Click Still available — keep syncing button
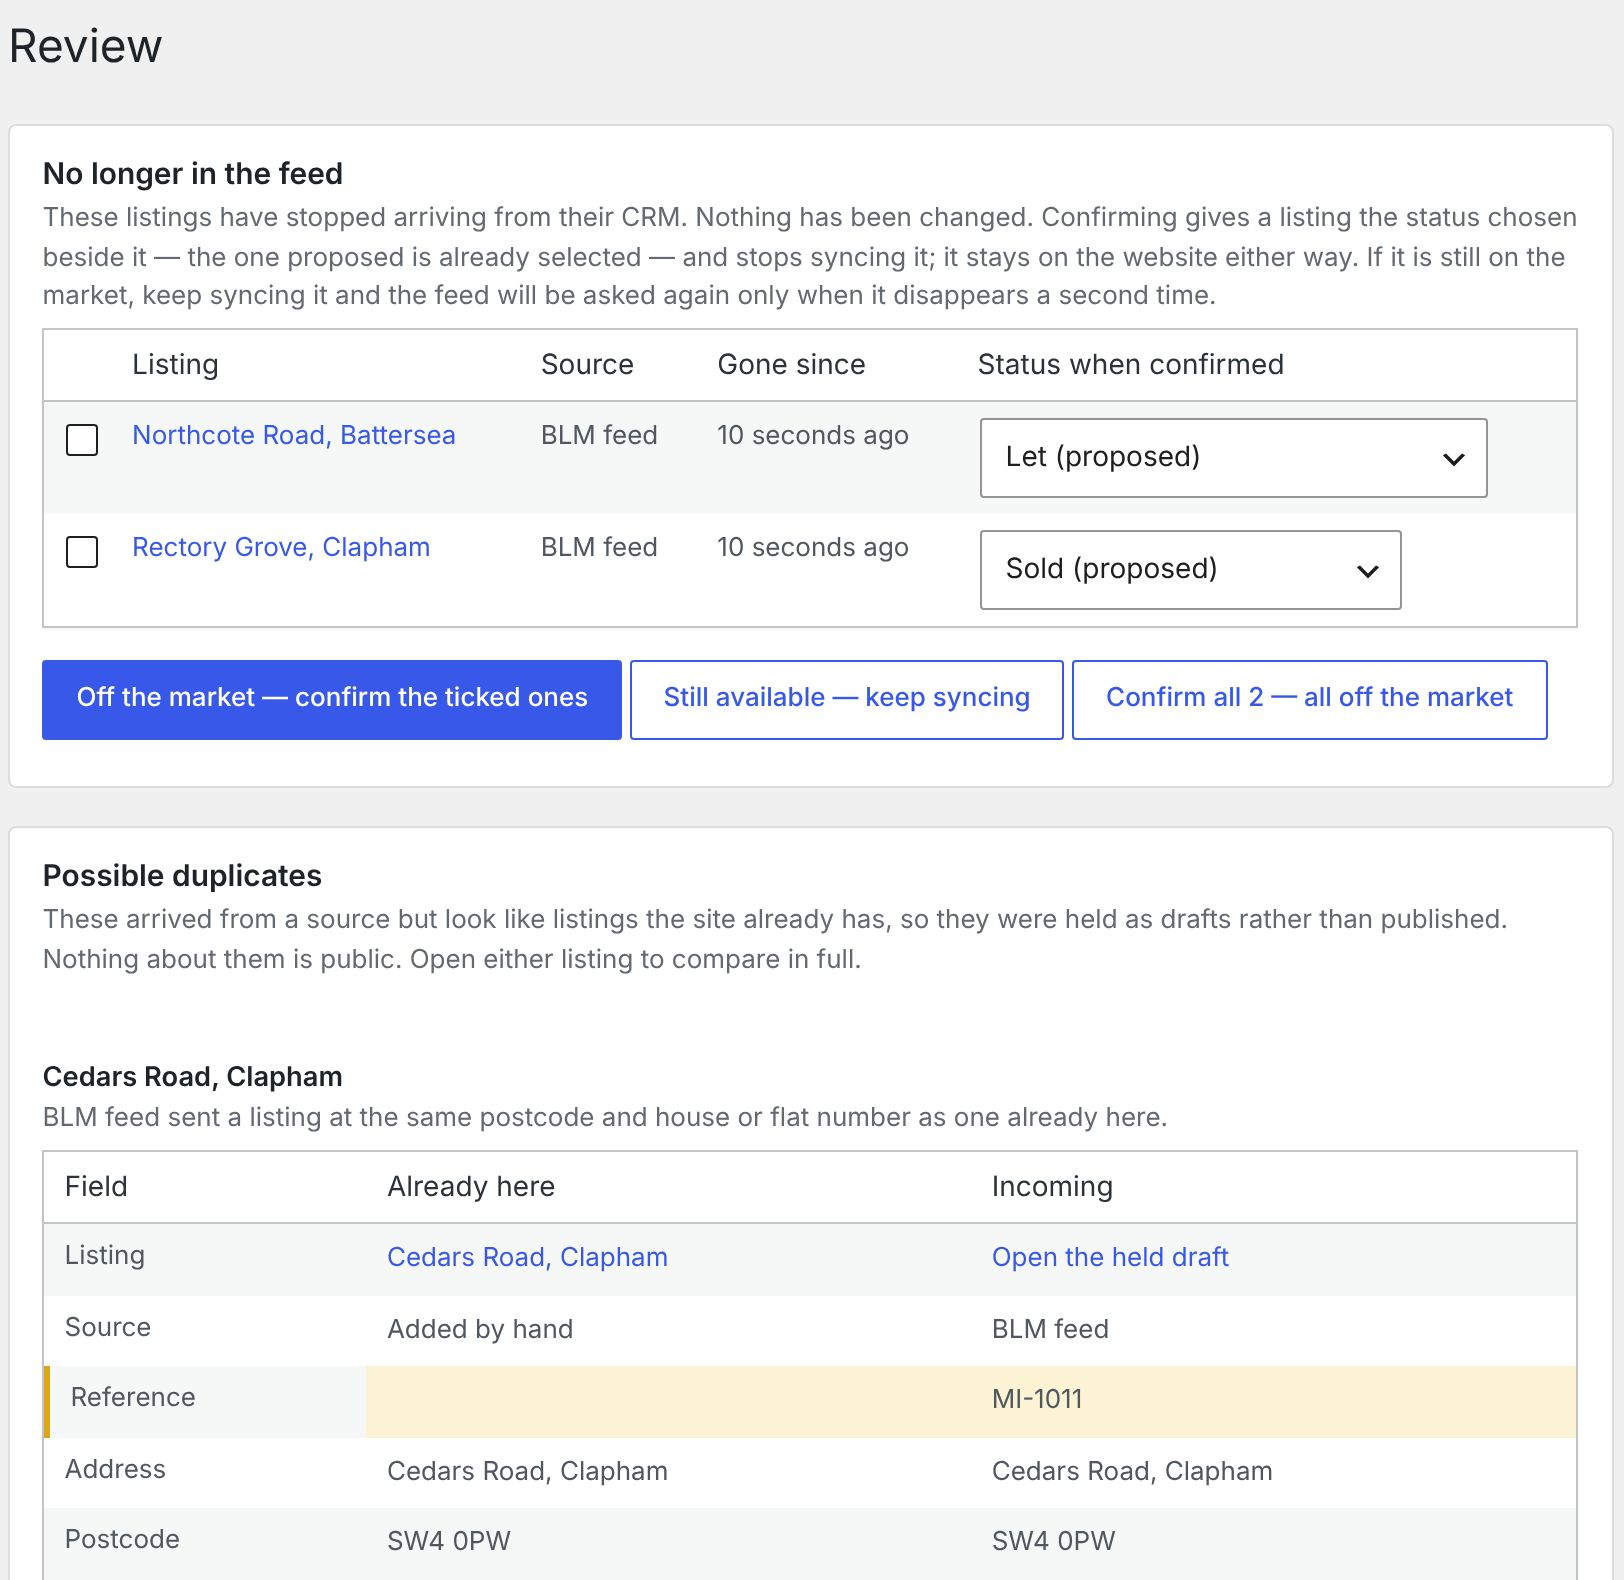1624x1580 pixels. click(x=847, y=700)
